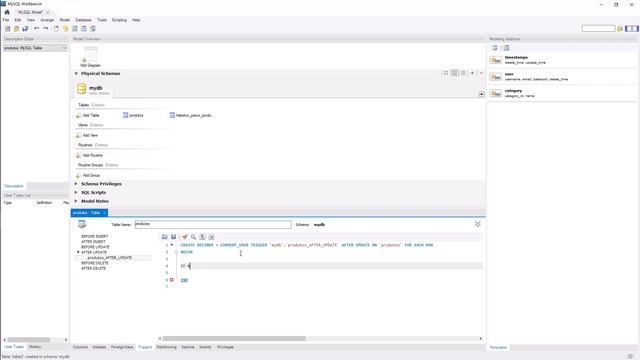Remove schema minus button

tap(481, 73)
